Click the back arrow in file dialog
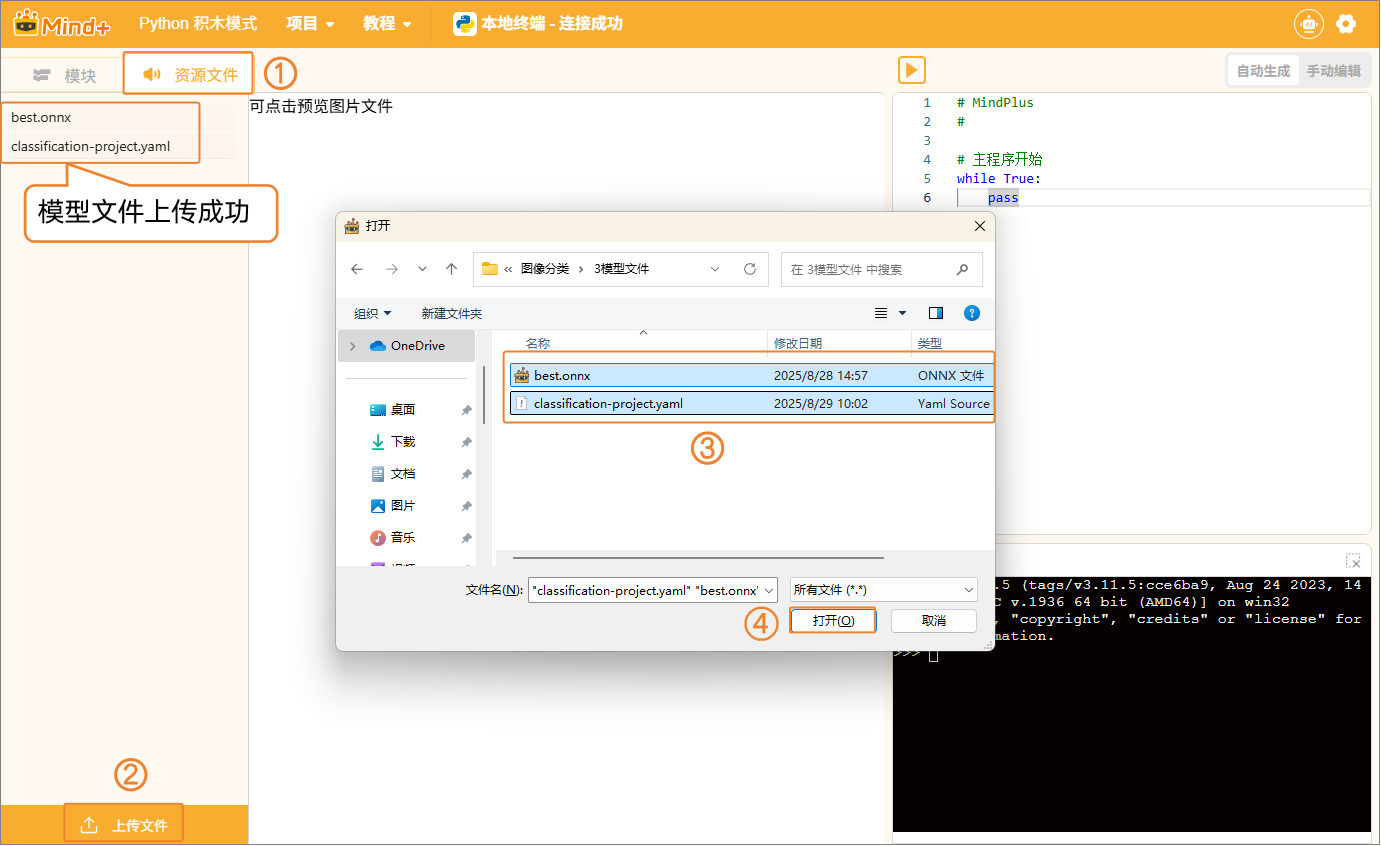This screenshot has width=1381, height=846. tap(357, 269)
